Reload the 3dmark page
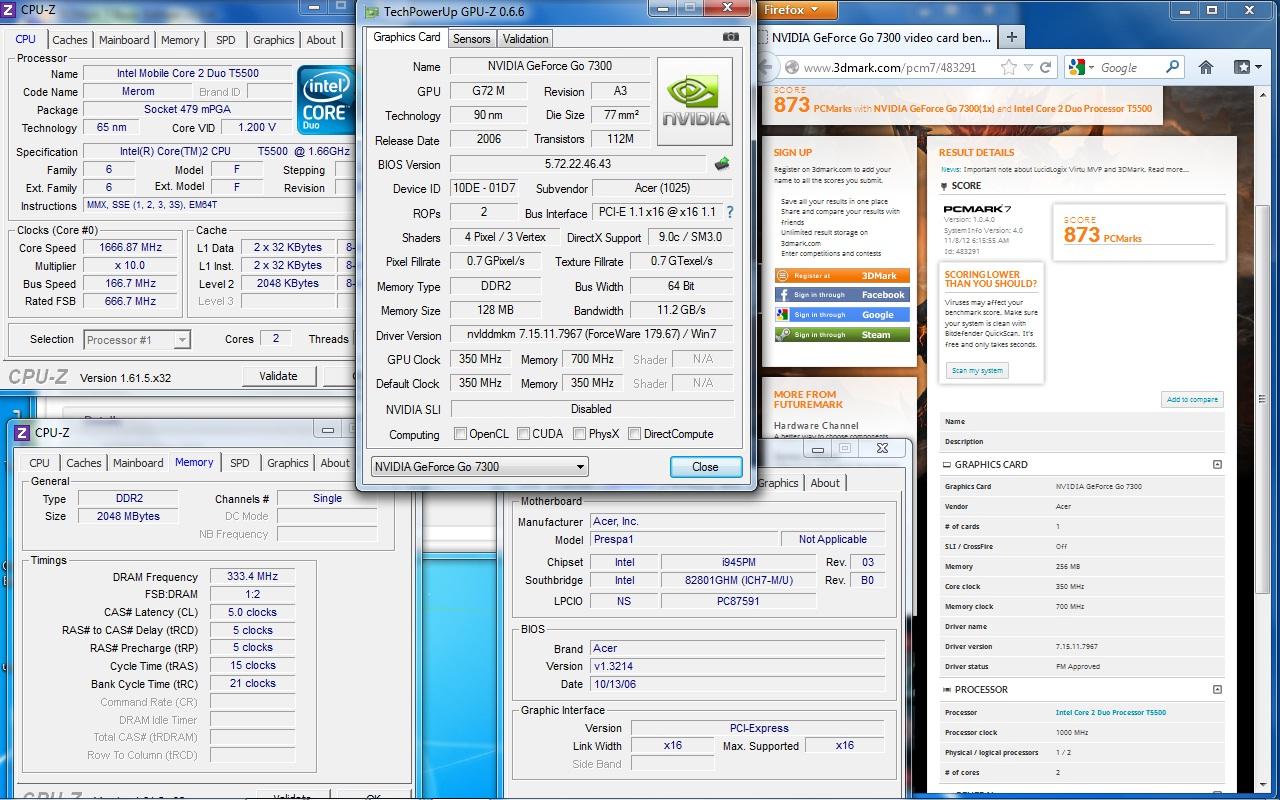The width and height of the screenshot is (1280, 800). pyautogui.click(x=1046, y=67)
